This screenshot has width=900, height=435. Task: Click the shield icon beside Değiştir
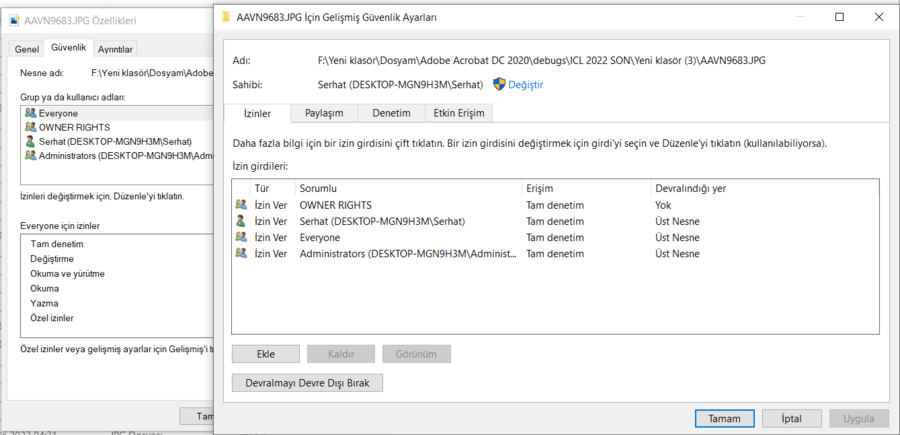click(x=499, y=84)
